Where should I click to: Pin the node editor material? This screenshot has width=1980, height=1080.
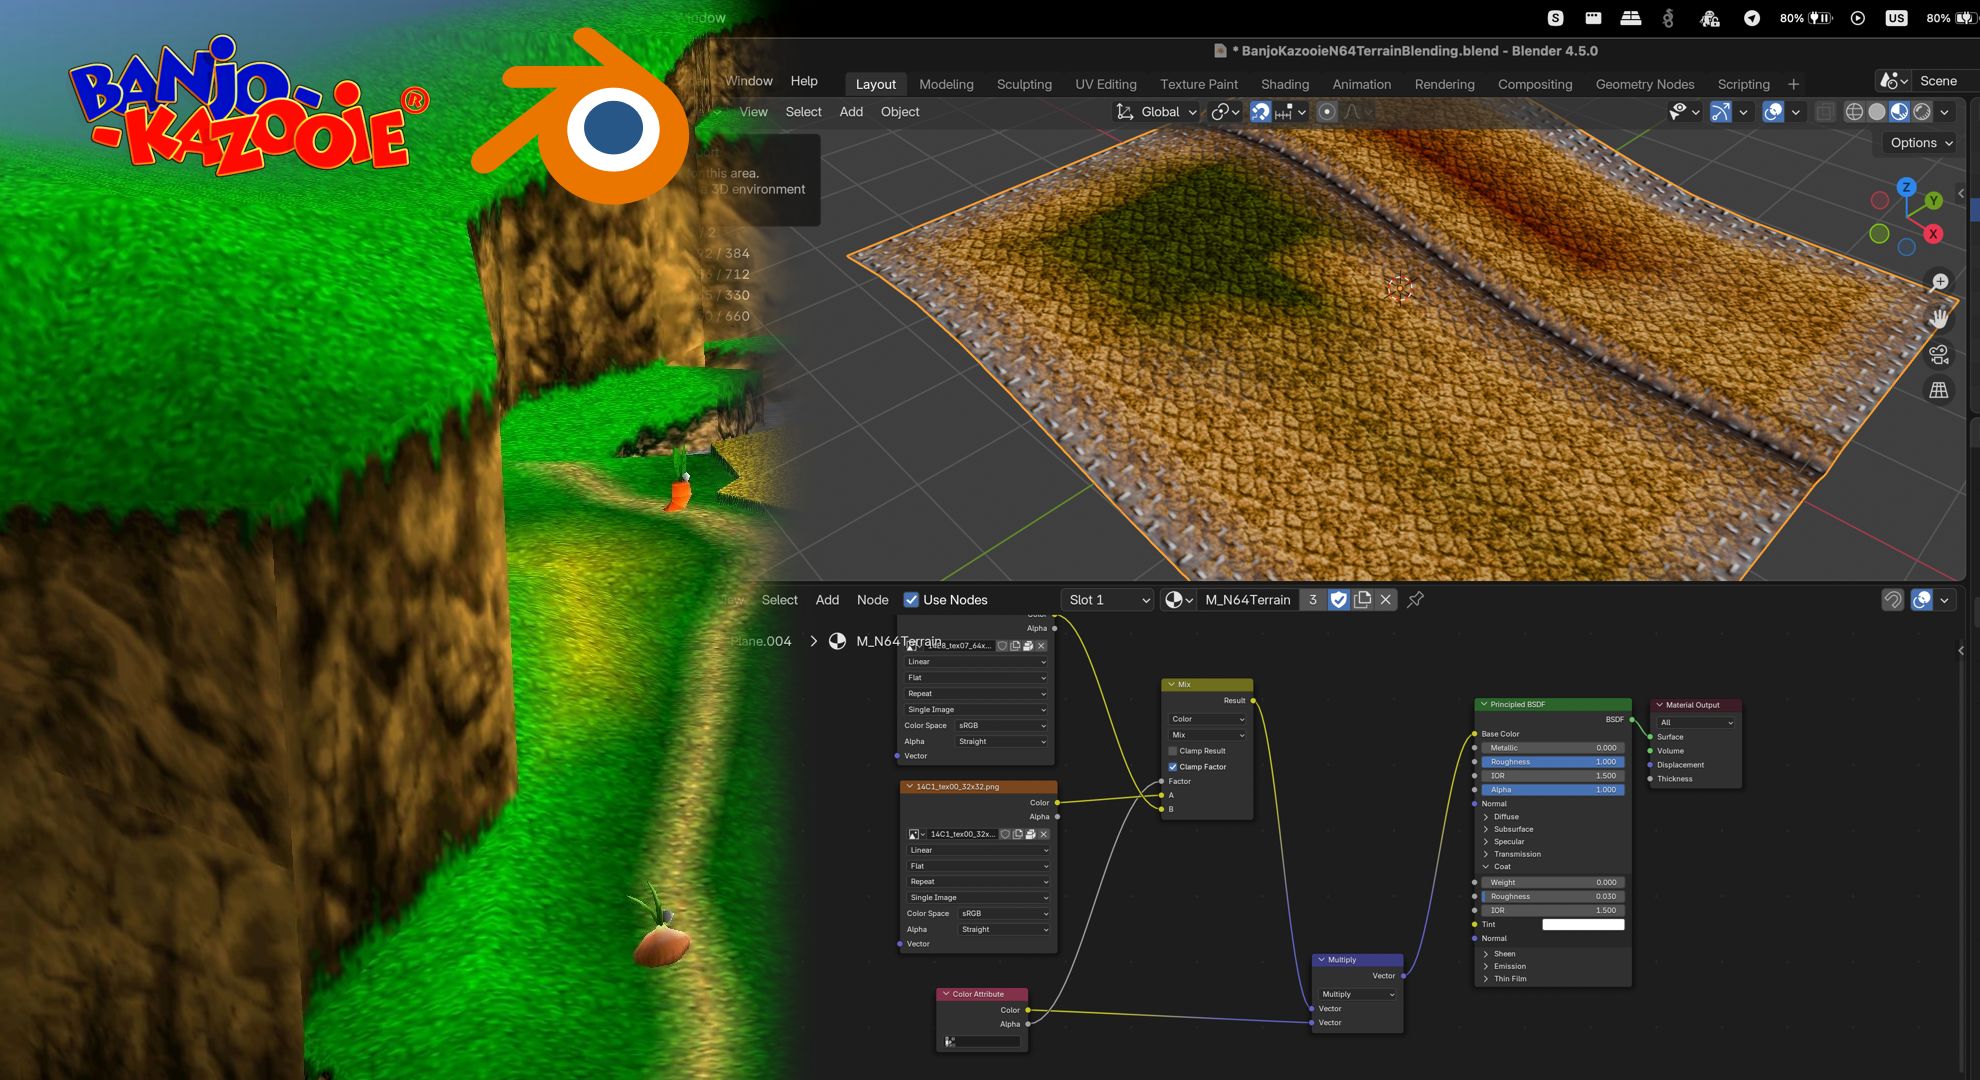point(1415,600)
